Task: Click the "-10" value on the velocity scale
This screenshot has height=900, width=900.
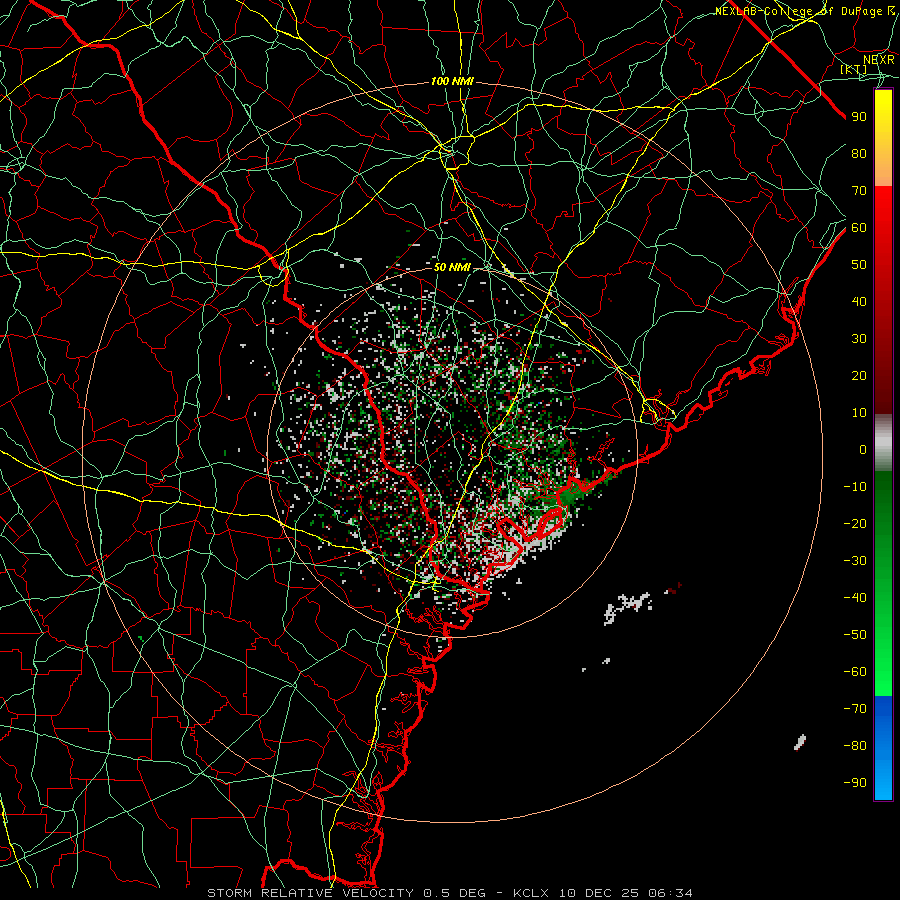Action: coord(855,487)
